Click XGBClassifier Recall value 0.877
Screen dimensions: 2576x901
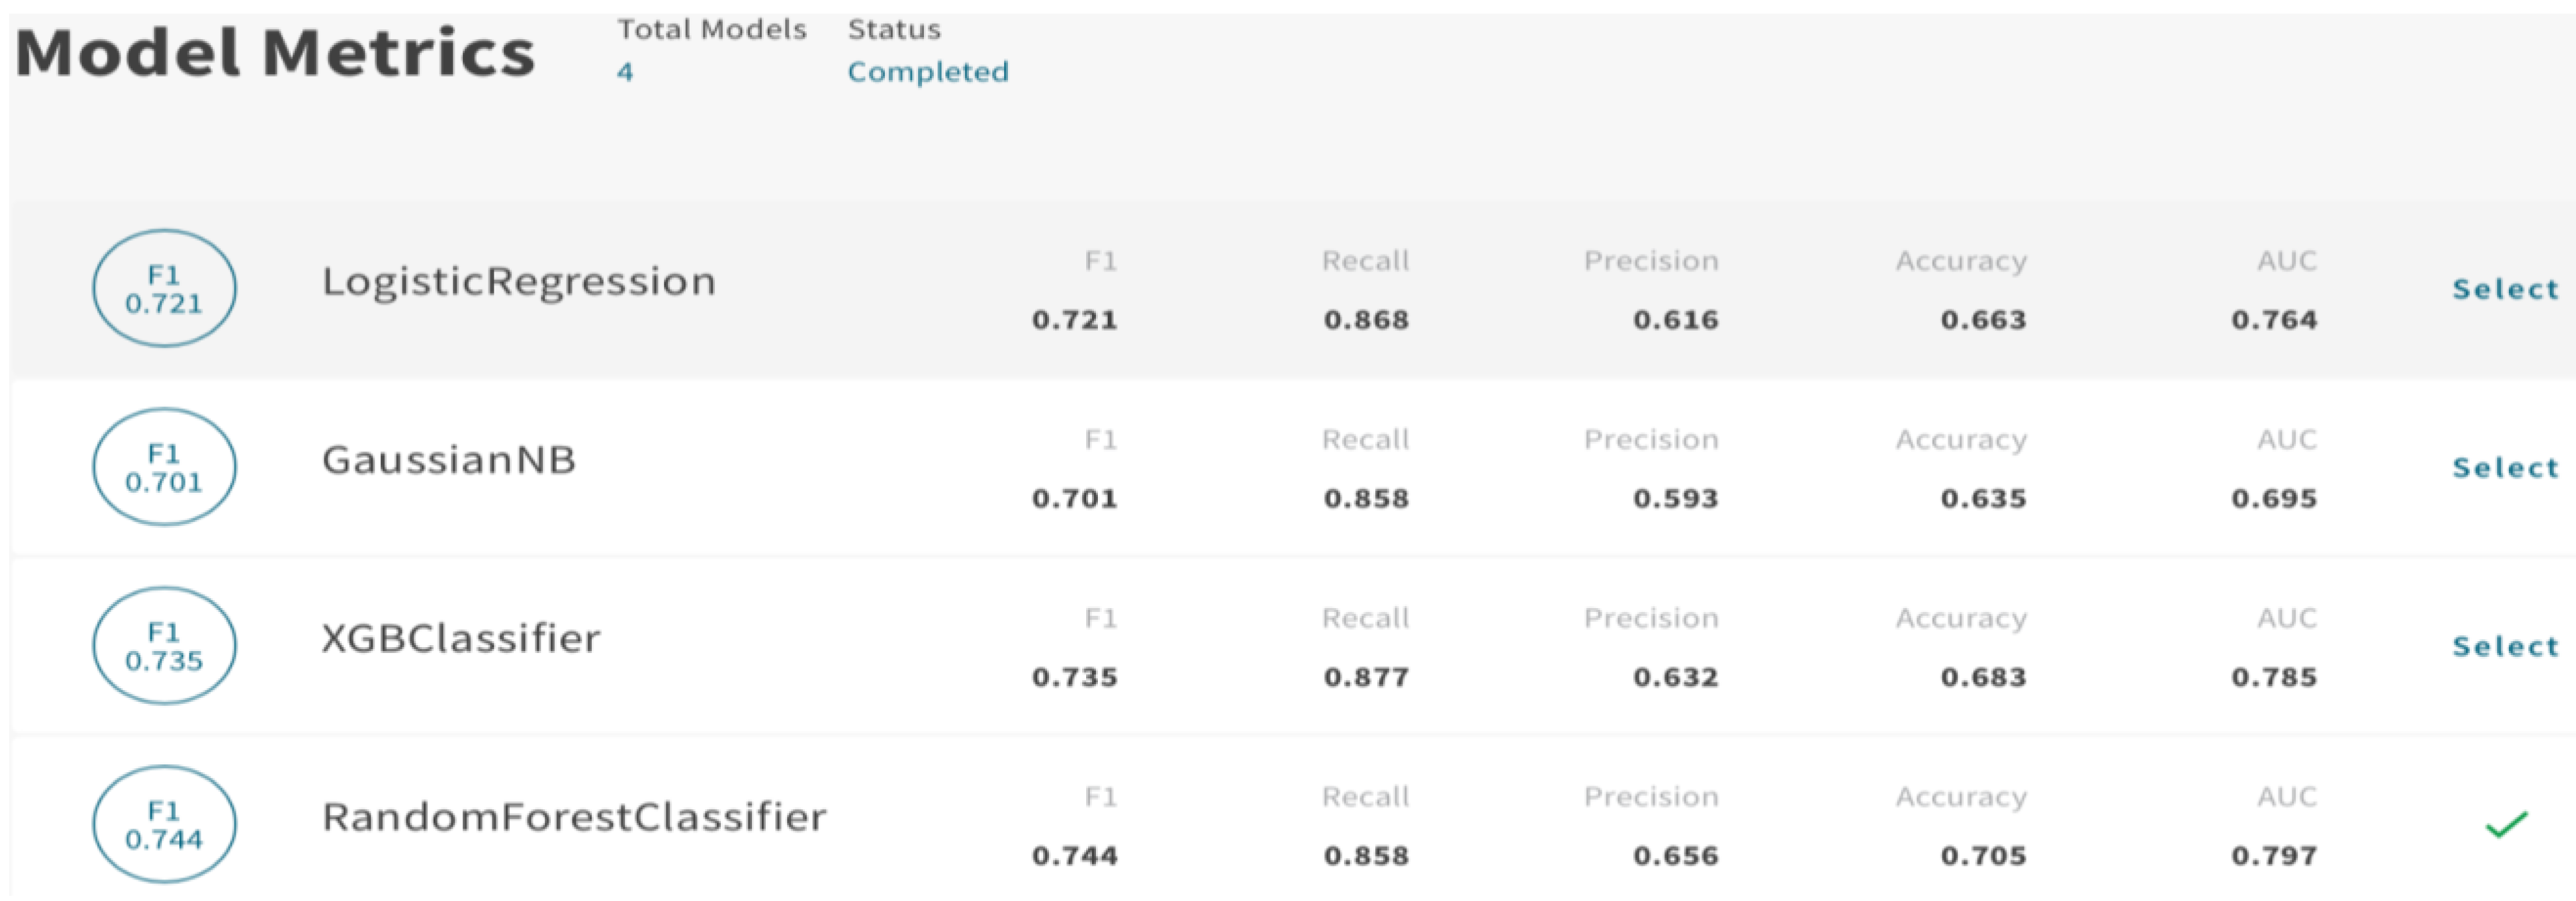1366,677
